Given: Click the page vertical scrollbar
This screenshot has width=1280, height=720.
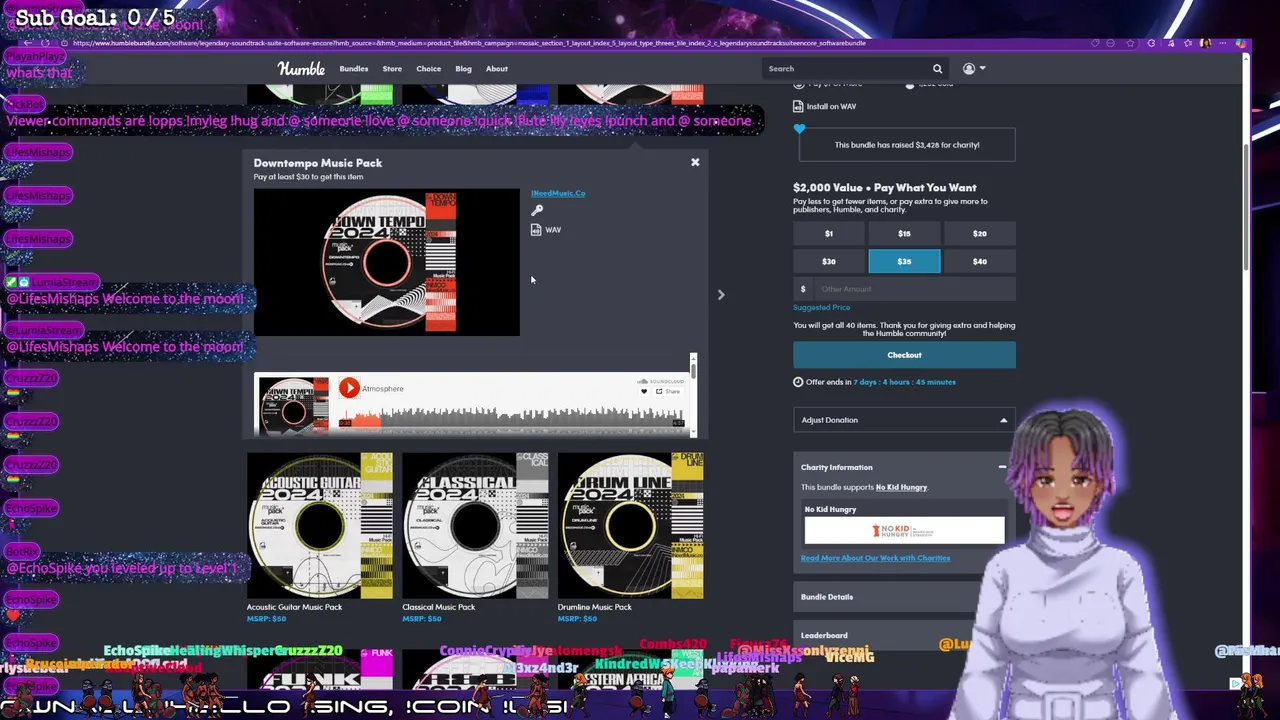Looking at the screenshot, I should [x=1245, y=208].
